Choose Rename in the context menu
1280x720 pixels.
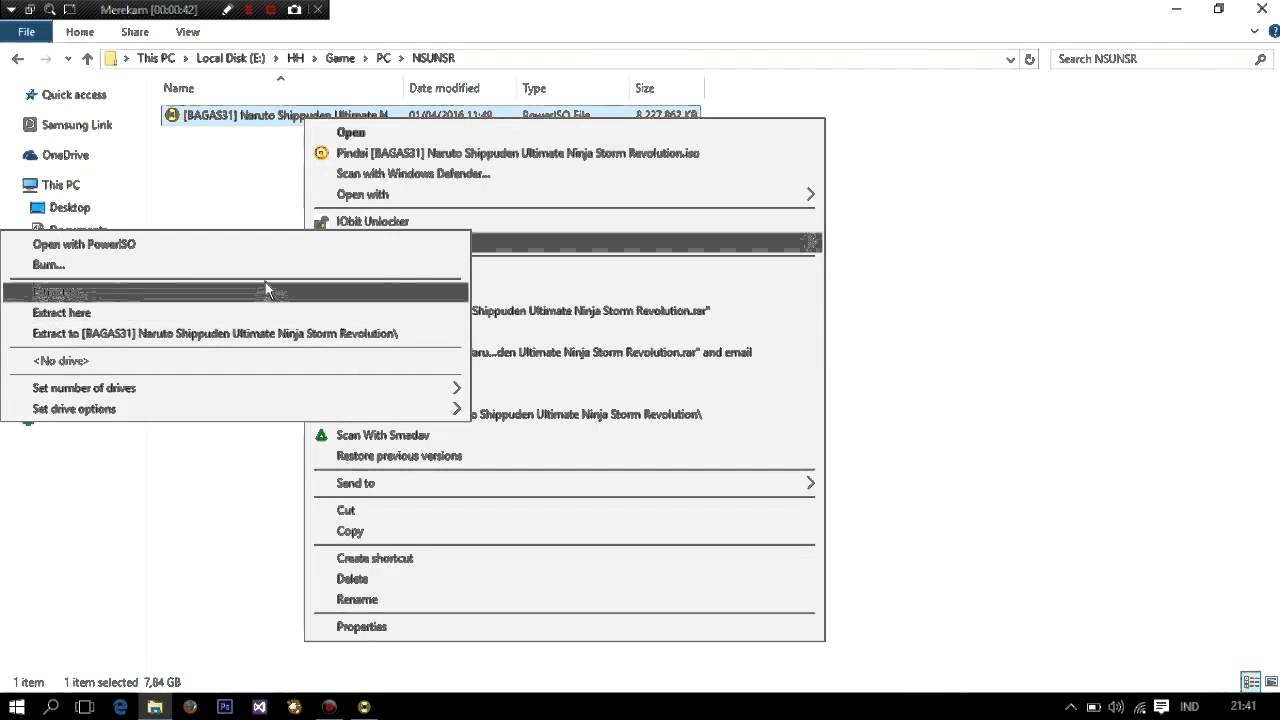pos(564,600)
